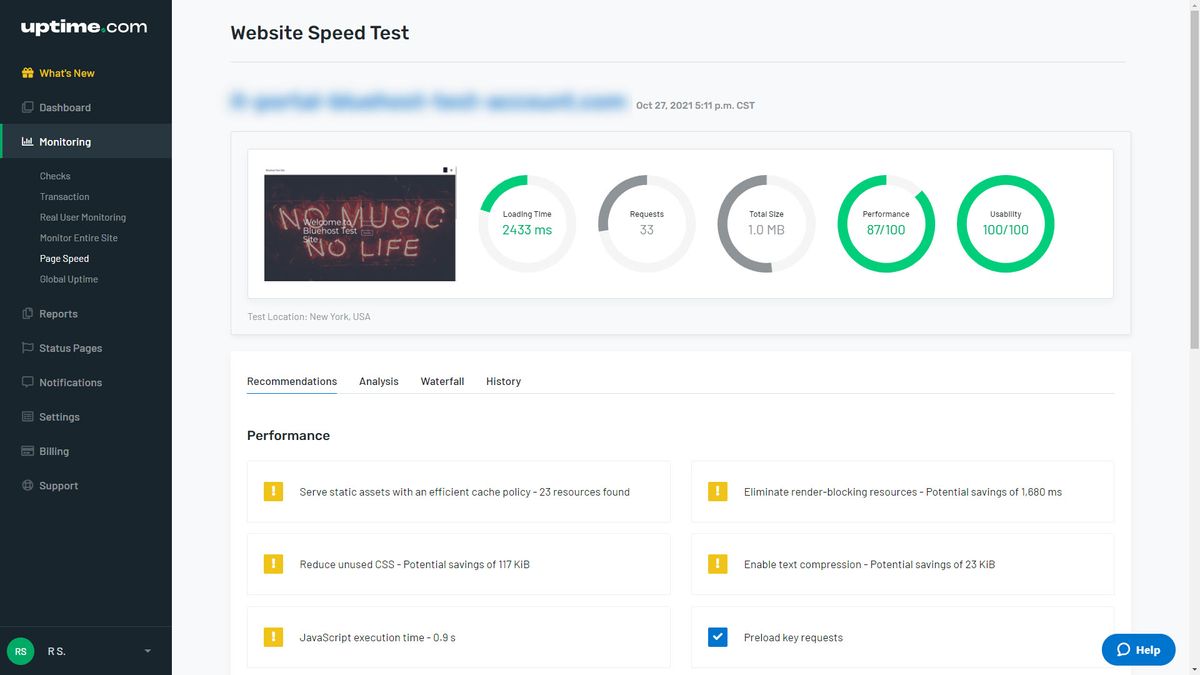Open the Billing section

52,451
